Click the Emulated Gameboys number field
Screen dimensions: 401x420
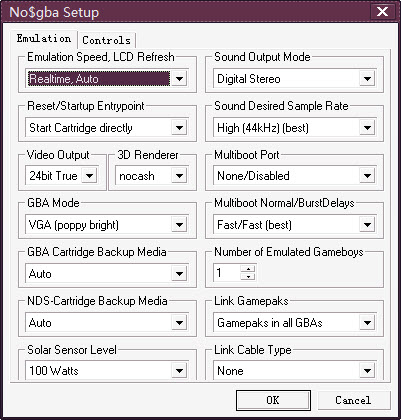[227, 273]
